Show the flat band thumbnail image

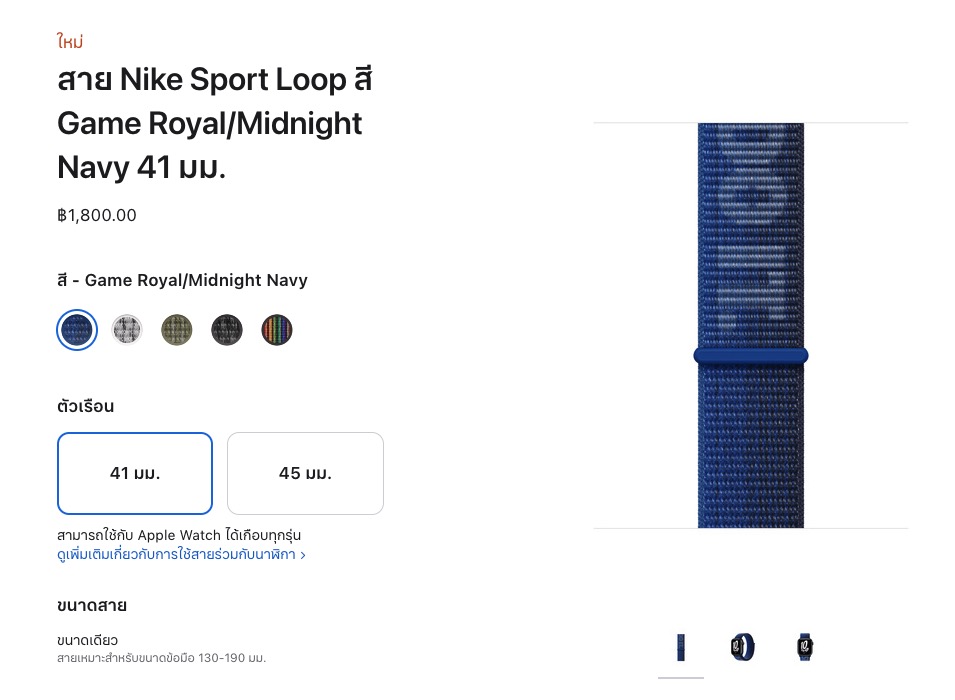point(681,647)
